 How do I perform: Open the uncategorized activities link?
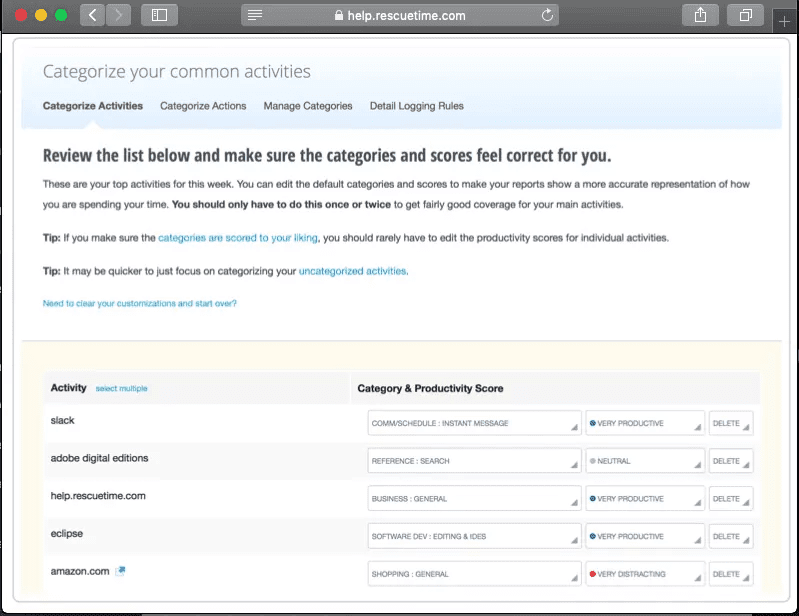tap(352, 271)
